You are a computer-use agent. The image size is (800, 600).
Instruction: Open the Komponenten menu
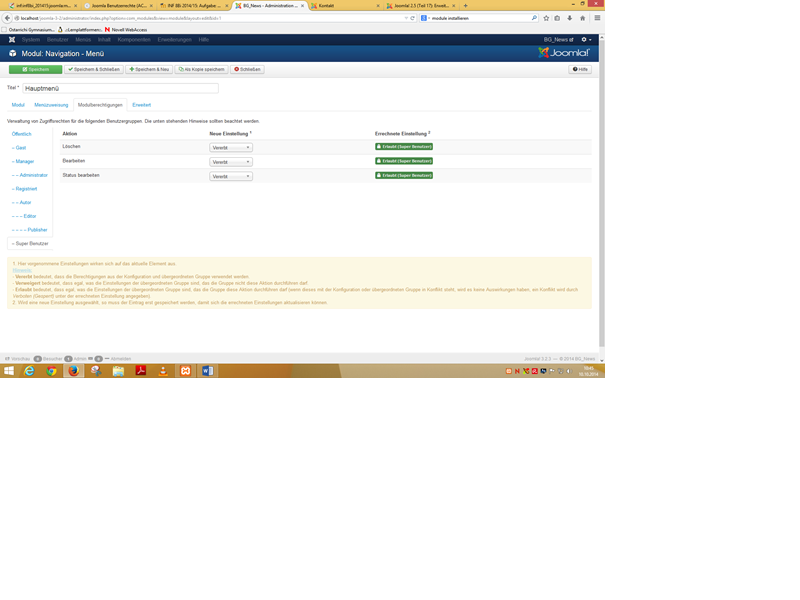(x=134, y=39)
